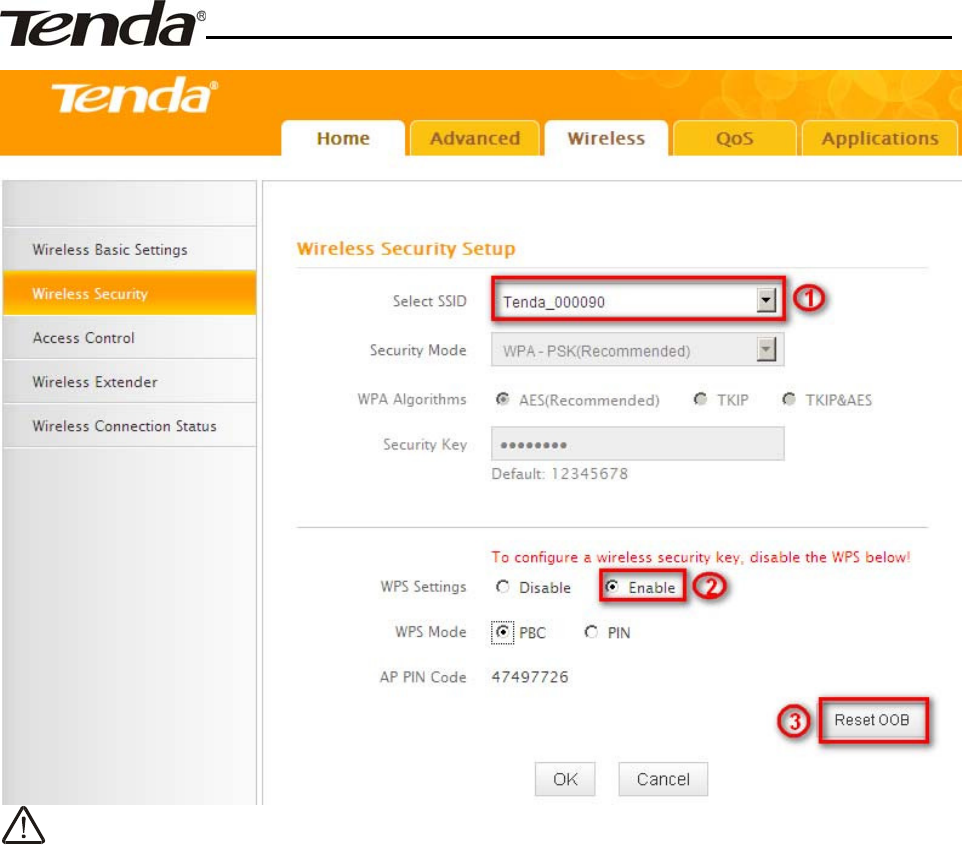Screen dimensions: 962x845
Task: Click the Cancel button
Action: click(x=663, y=779)
